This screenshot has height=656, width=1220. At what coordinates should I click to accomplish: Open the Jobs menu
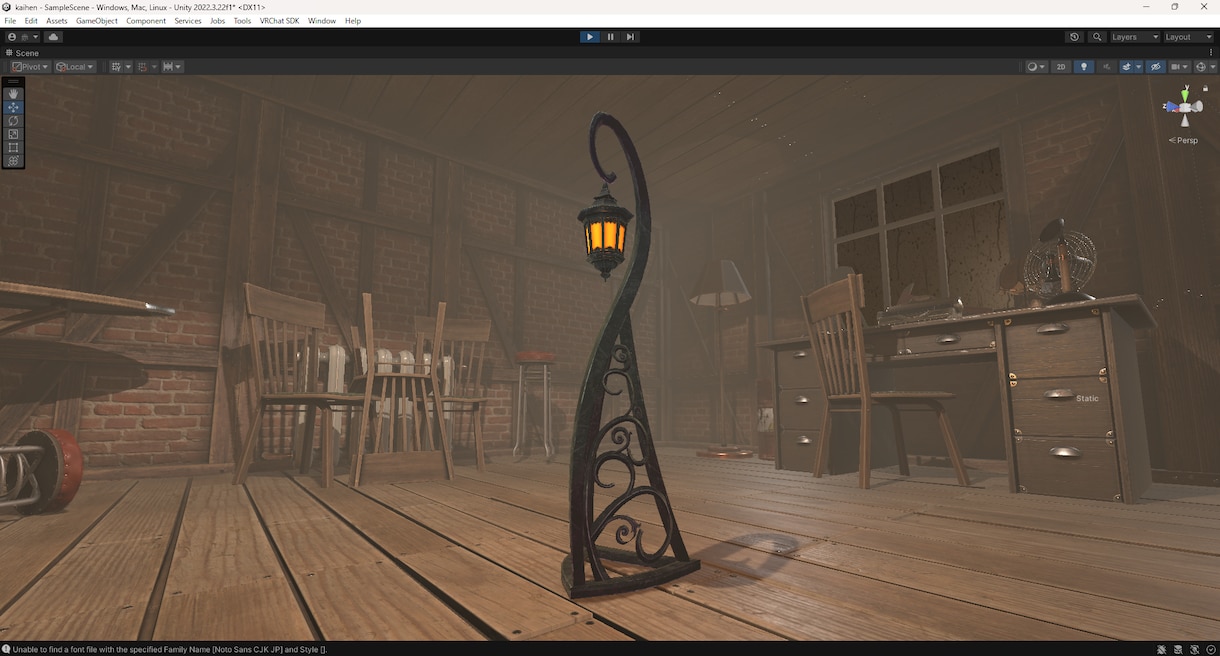pos(217,21)
